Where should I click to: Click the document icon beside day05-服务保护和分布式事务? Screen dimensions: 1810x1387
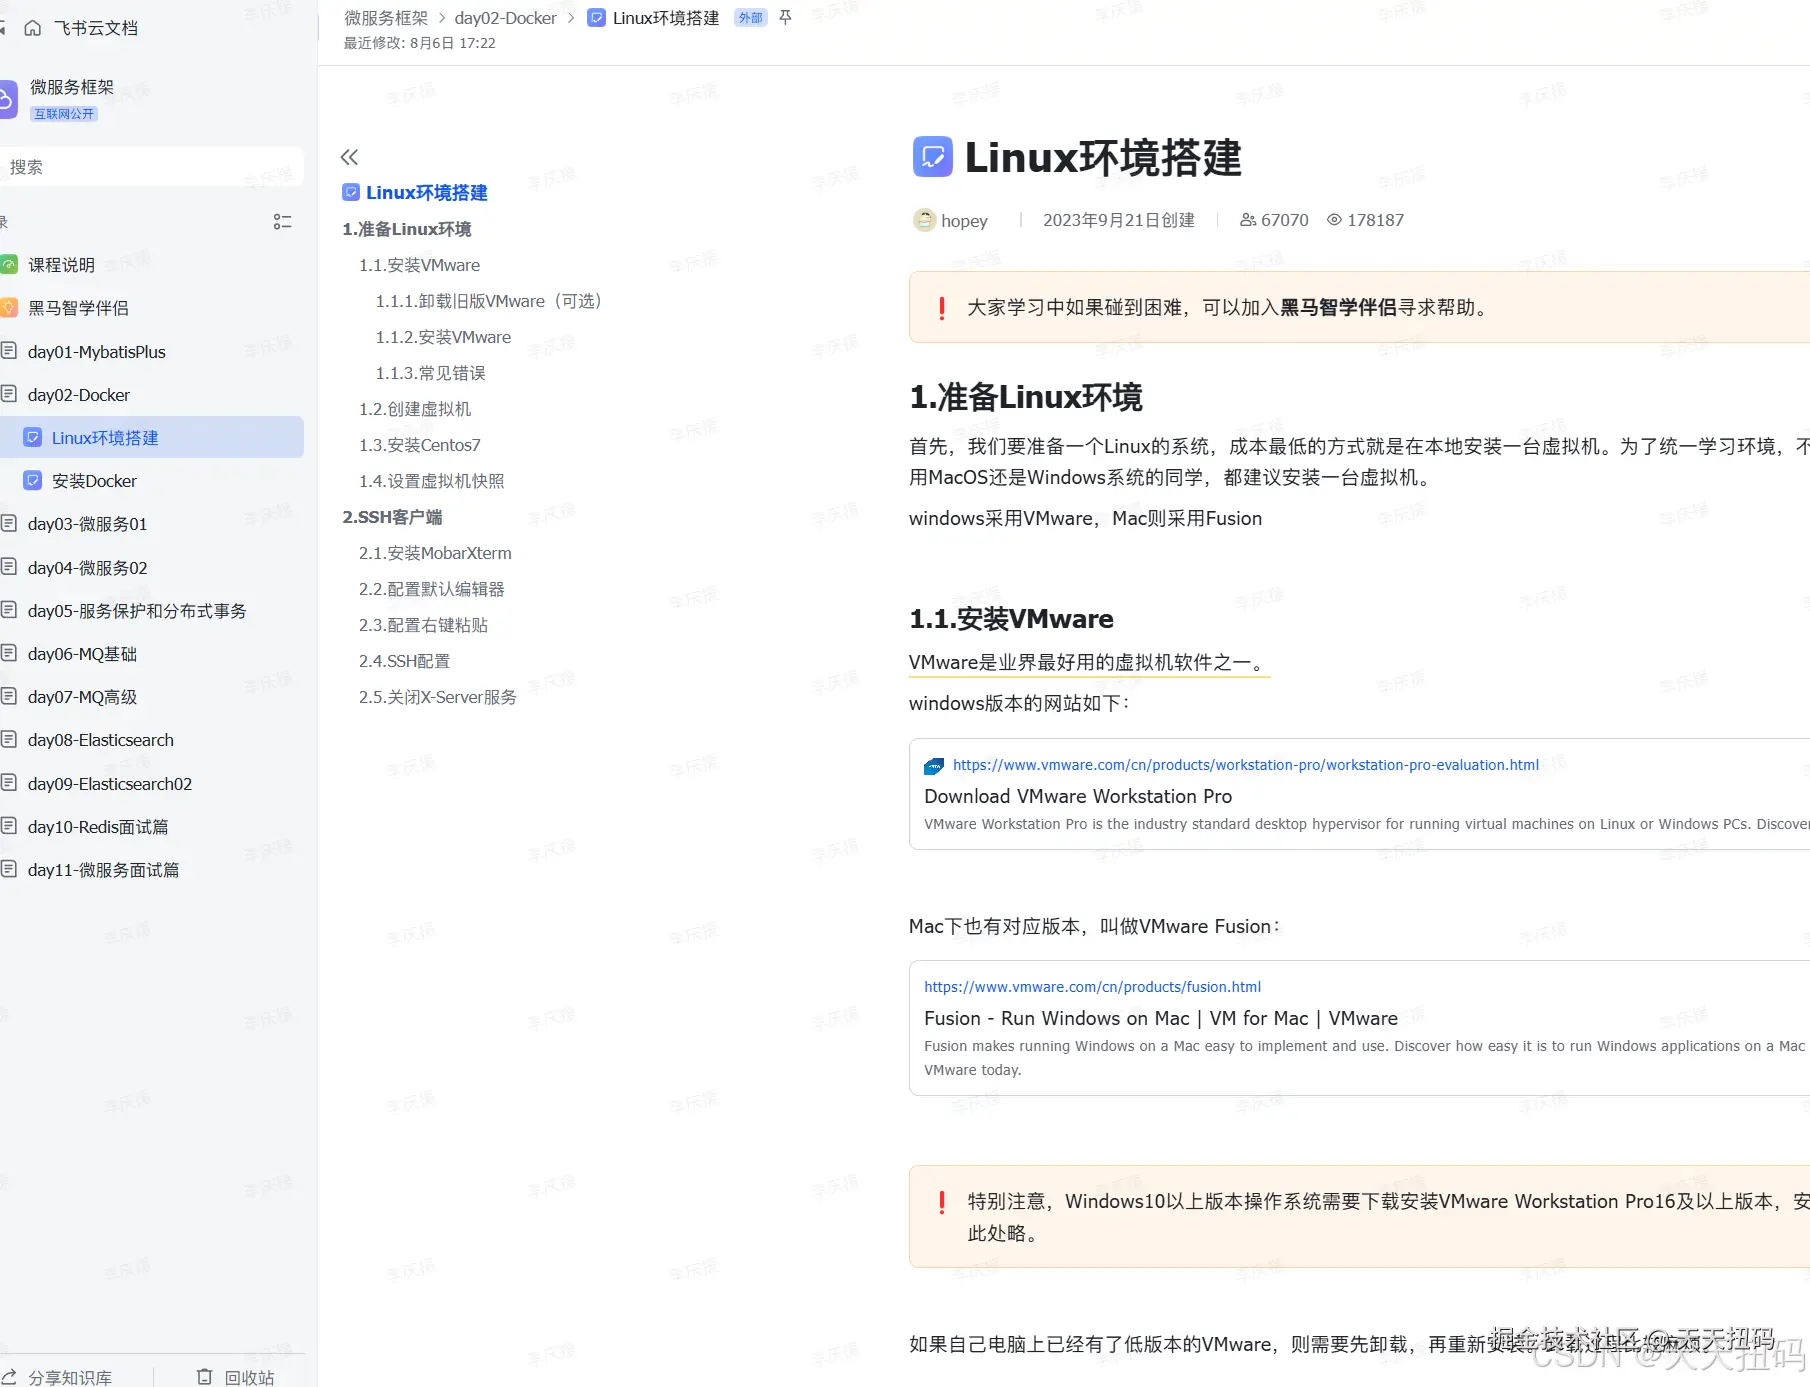coord(9,610)
